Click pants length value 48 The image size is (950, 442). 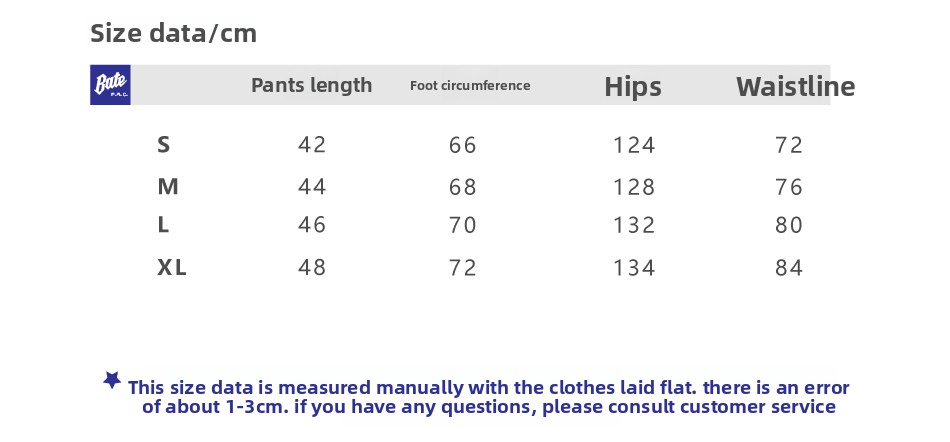click(312, 268)
